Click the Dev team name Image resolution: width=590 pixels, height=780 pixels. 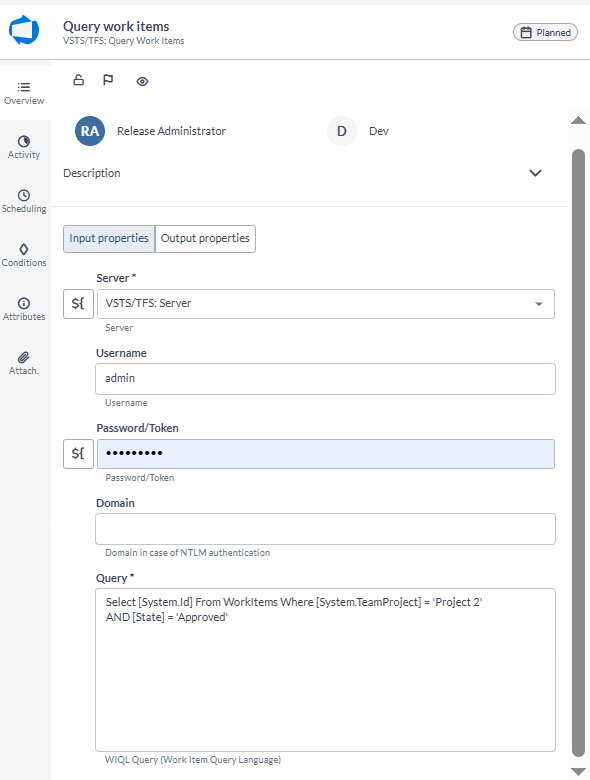coord(379,131)
